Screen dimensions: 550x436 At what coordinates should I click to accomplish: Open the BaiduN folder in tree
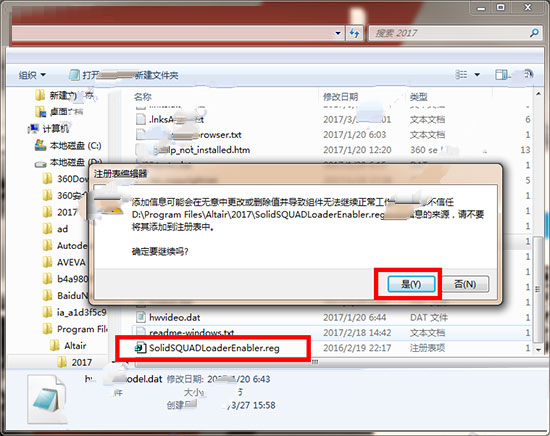65,296
